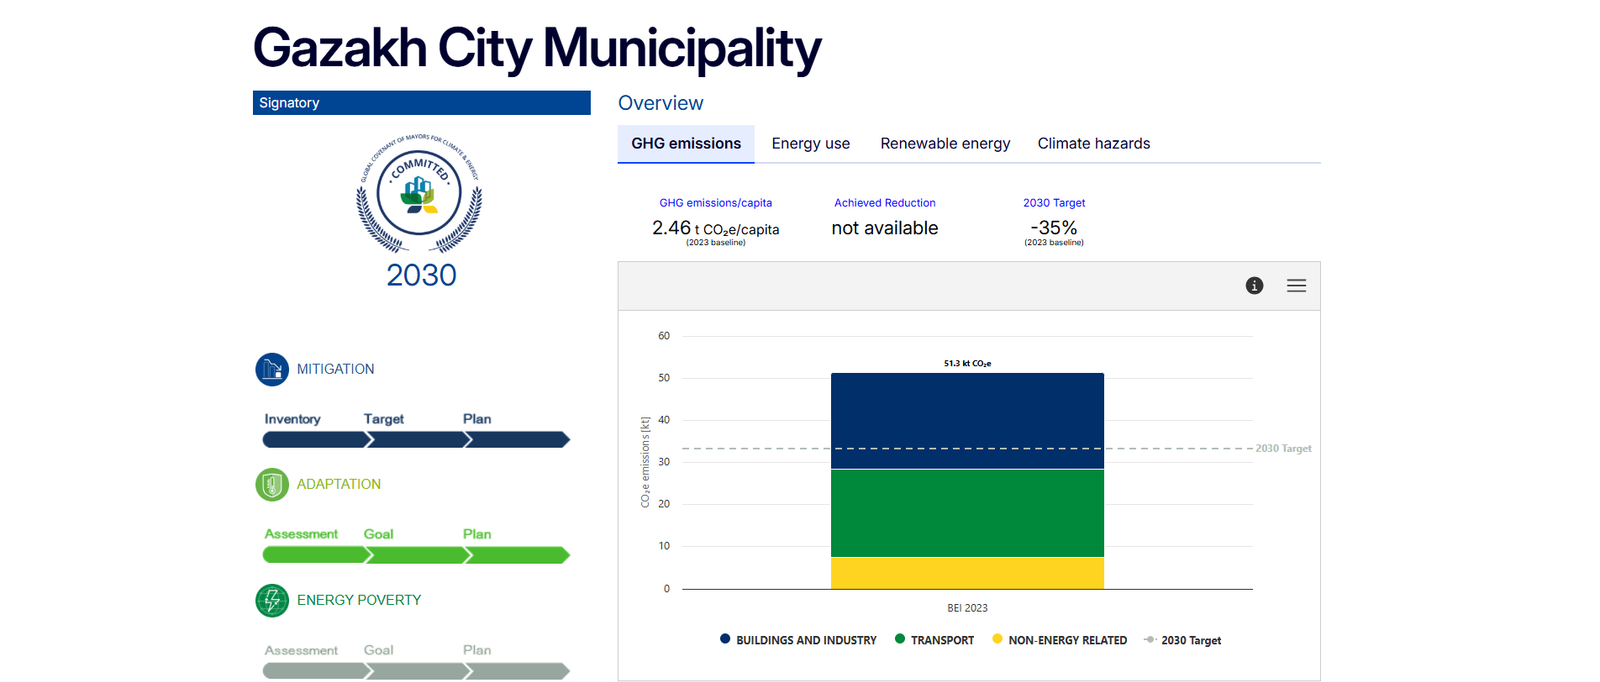
Task: Toggle Non-Energy Related legend entry
Action: coord(1059,640)
